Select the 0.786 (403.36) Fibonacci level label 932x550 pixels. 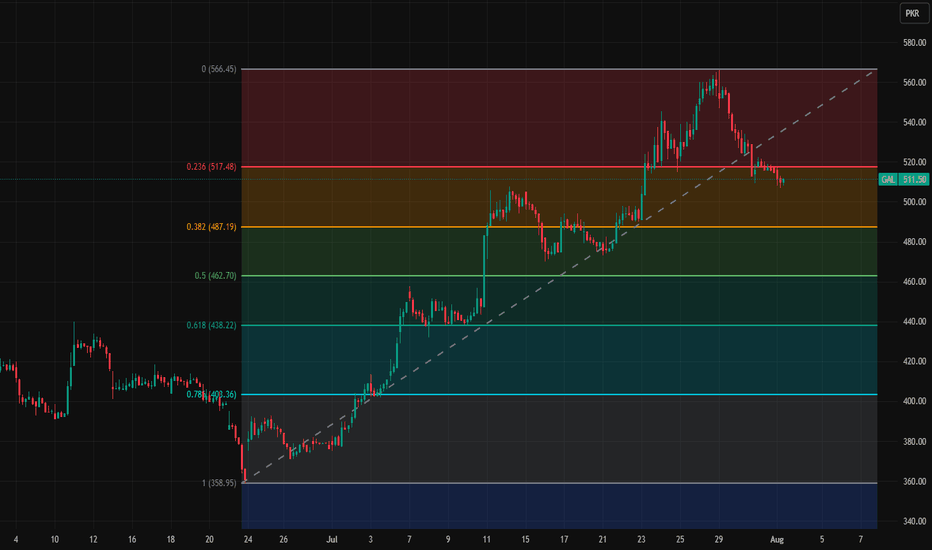point(211,394)
